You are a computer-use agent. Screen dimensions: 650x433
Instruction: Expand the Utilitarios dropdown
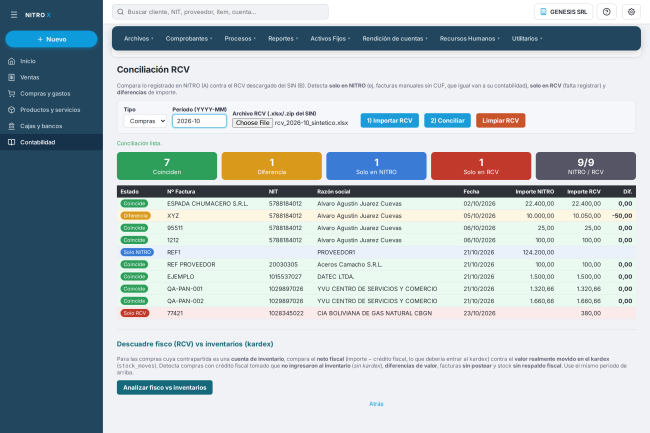526,39
